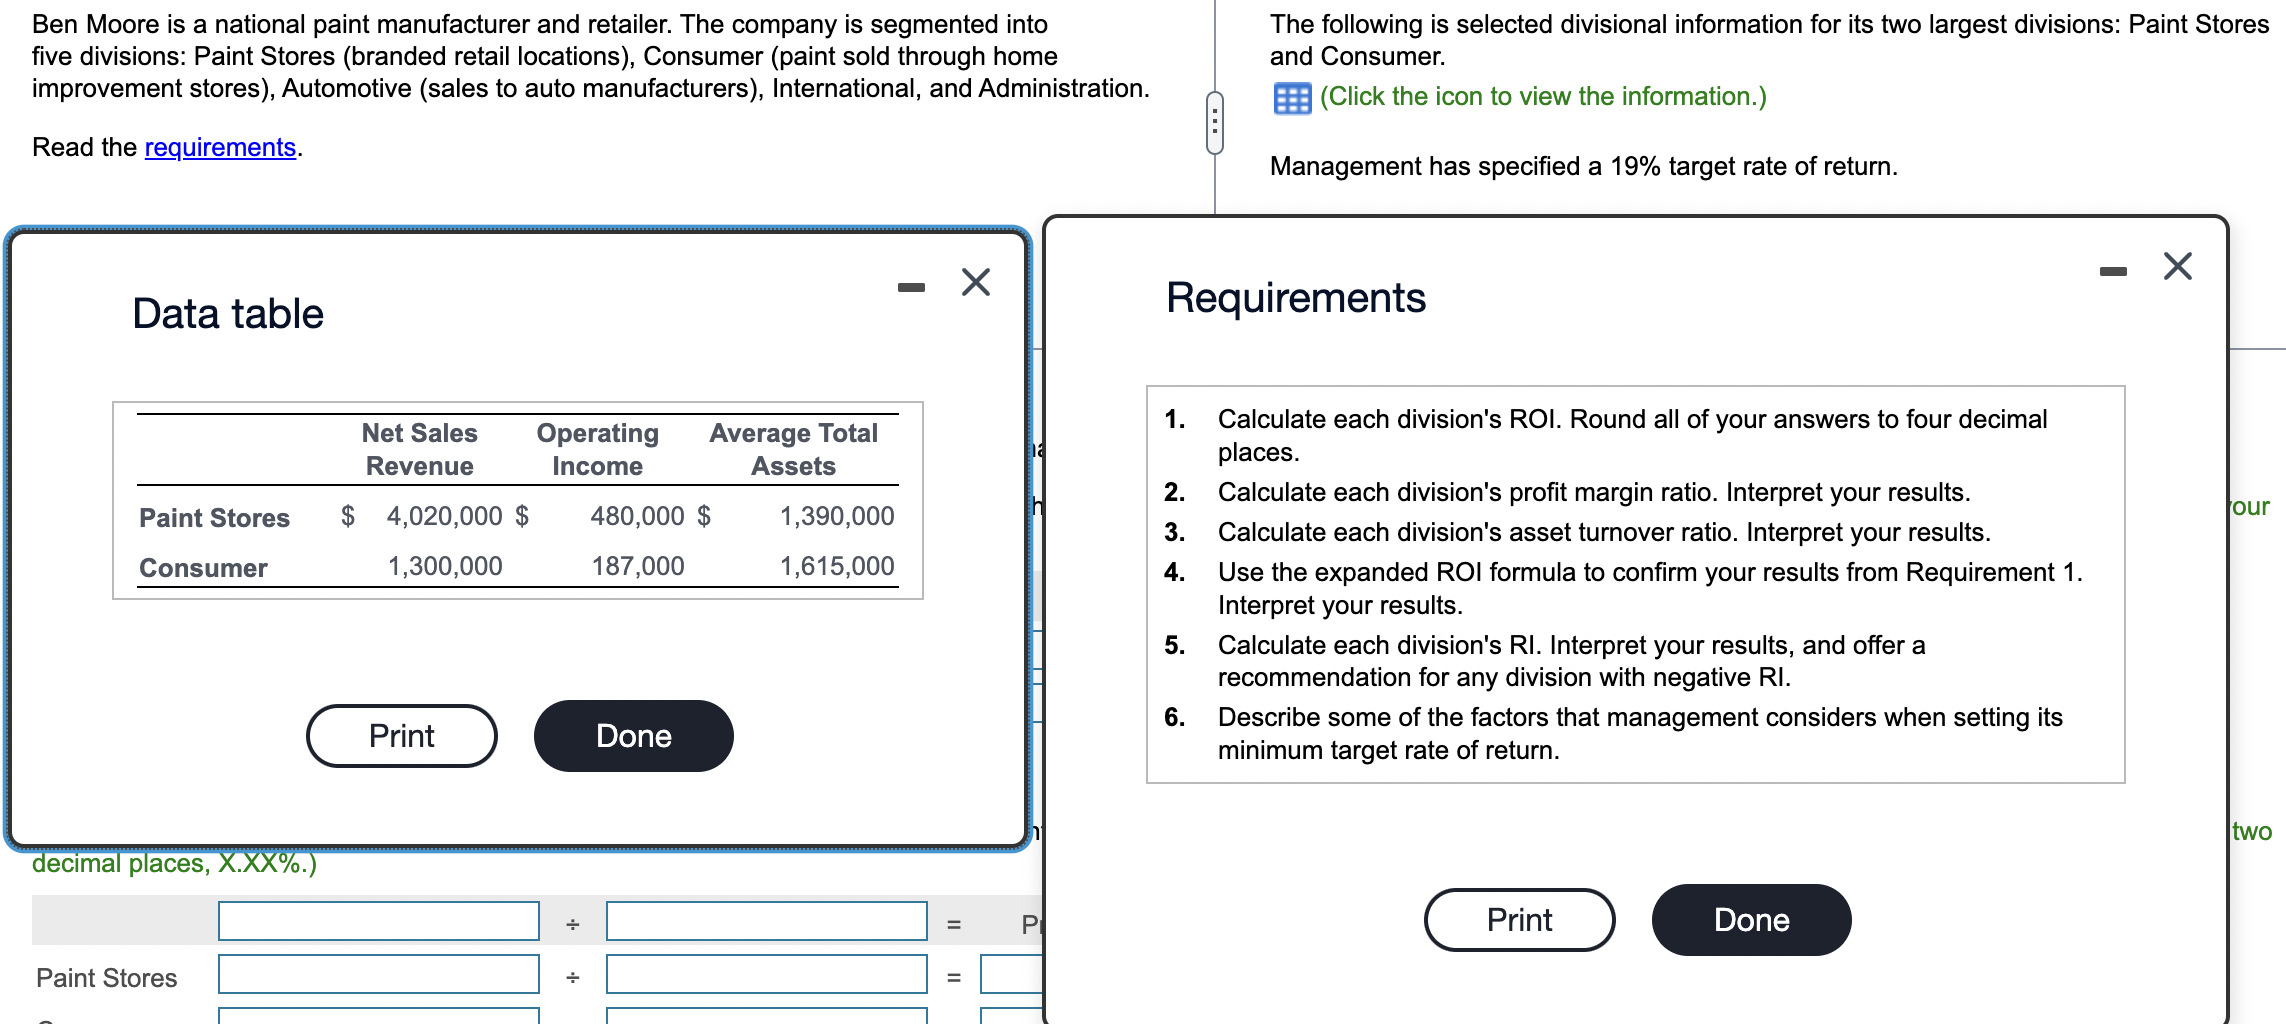Viewport: 2286px width, 1024px height.
Task: Click the denominator answer box in the top row
Action: click(x=767, y=921)
